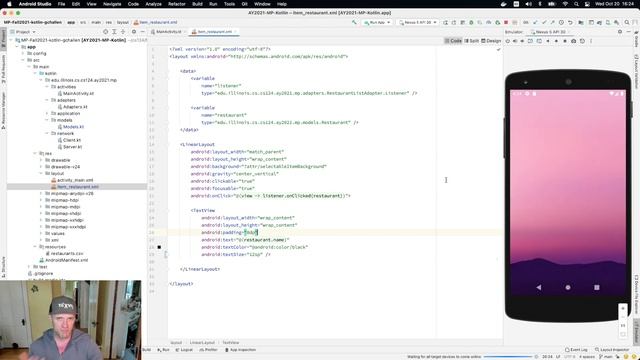Open MainActivity.kt in project tree
This screenshot has width=640, height=360.
click(x=78, y=93)
